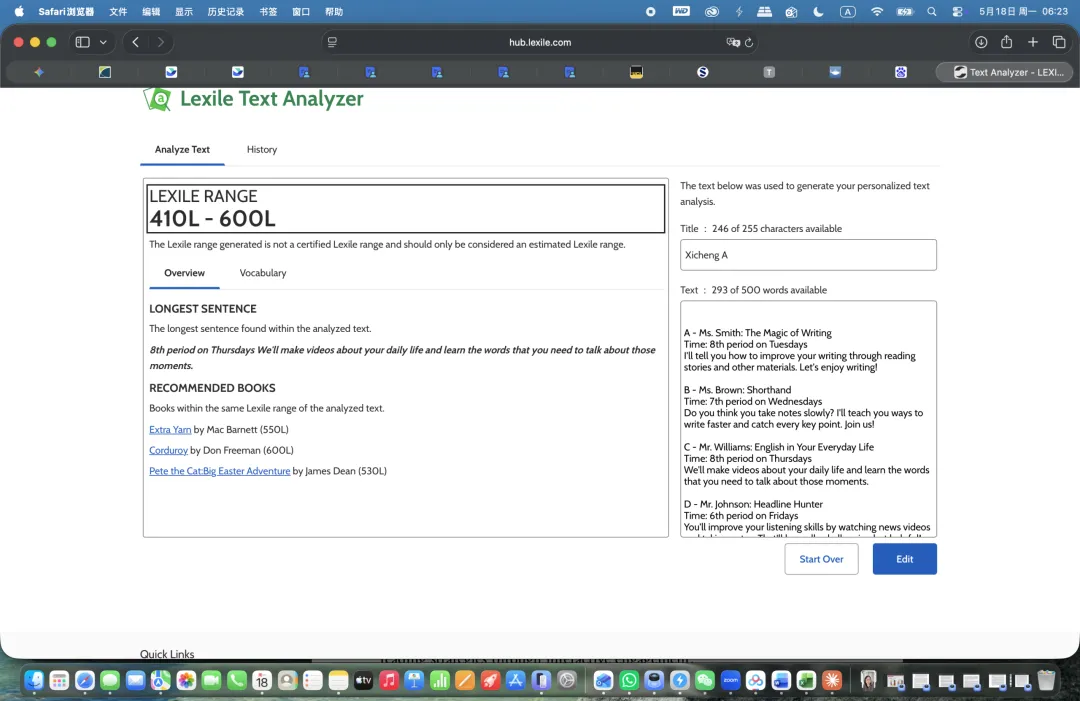Click the Wi-Fi status icon
The width and height of the screenshot is (1080, 701).
coord(876,11)
